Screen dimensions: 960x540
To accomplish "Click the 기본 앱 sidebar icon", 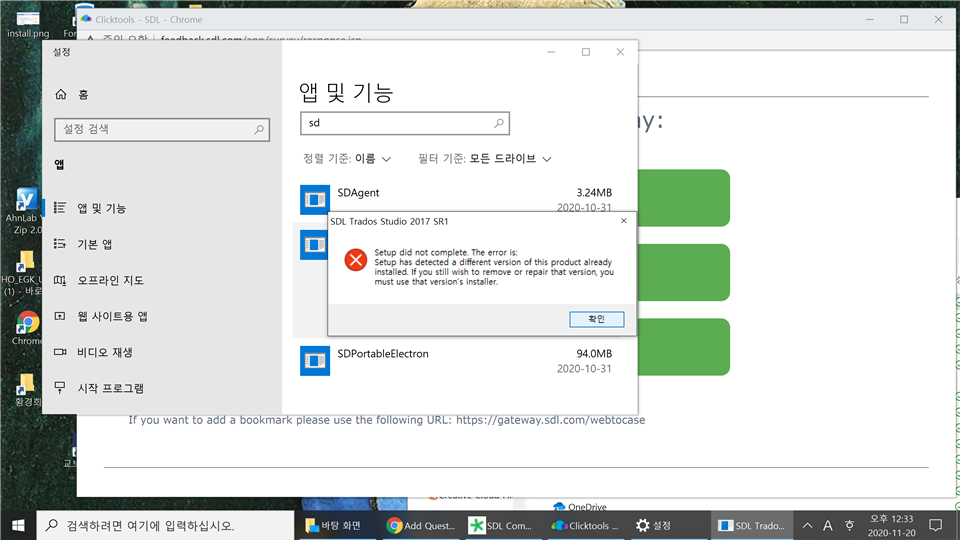I will [60, 244].
